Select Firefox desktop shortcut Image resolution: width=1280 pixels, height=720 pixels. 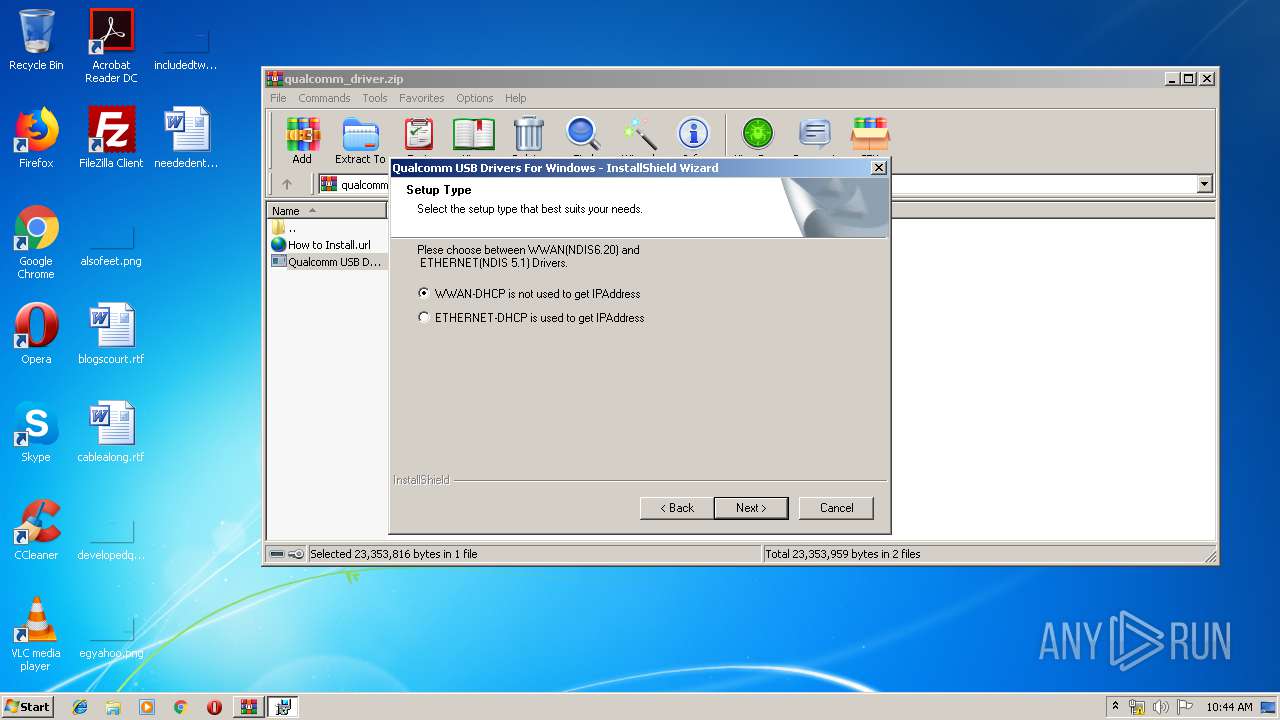36,137
